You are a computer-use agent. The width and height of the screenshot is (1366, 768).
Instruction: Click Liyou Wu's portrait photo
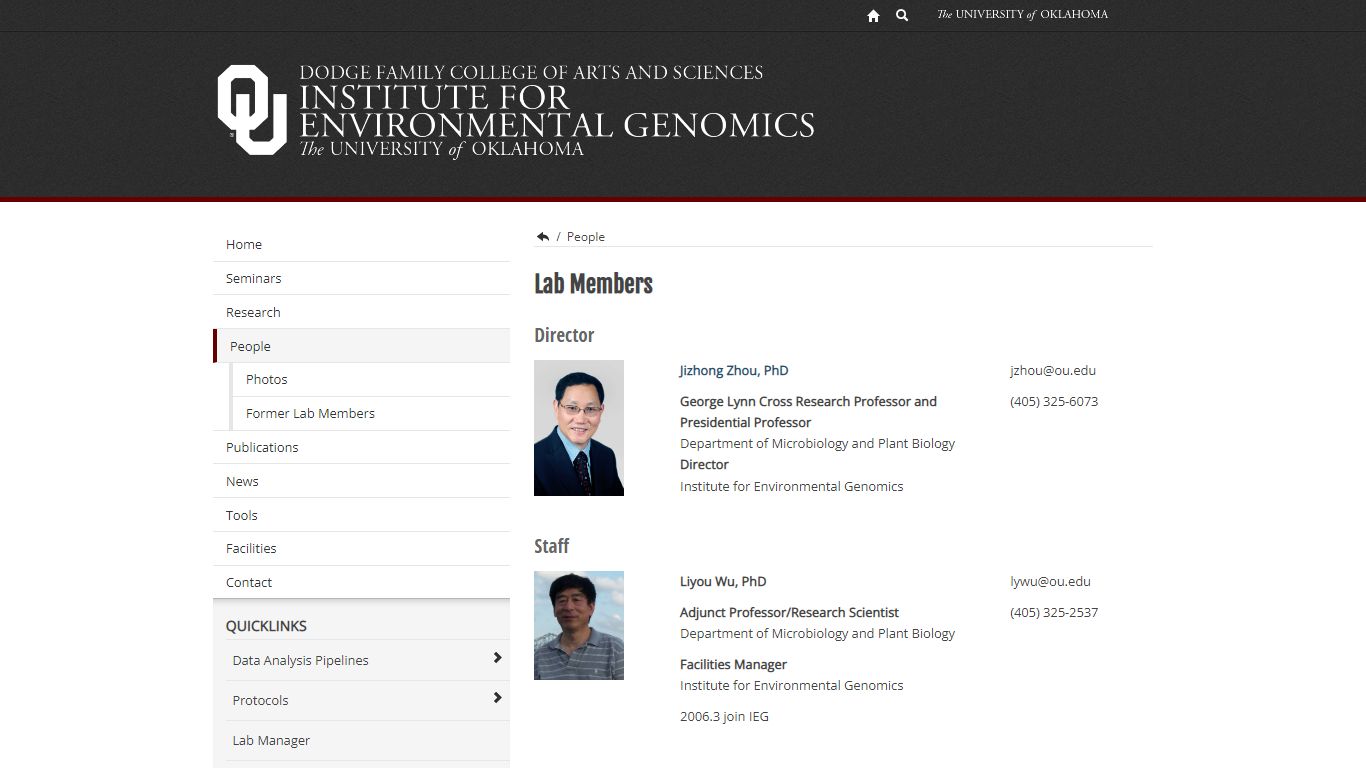[x=579, y=626]
